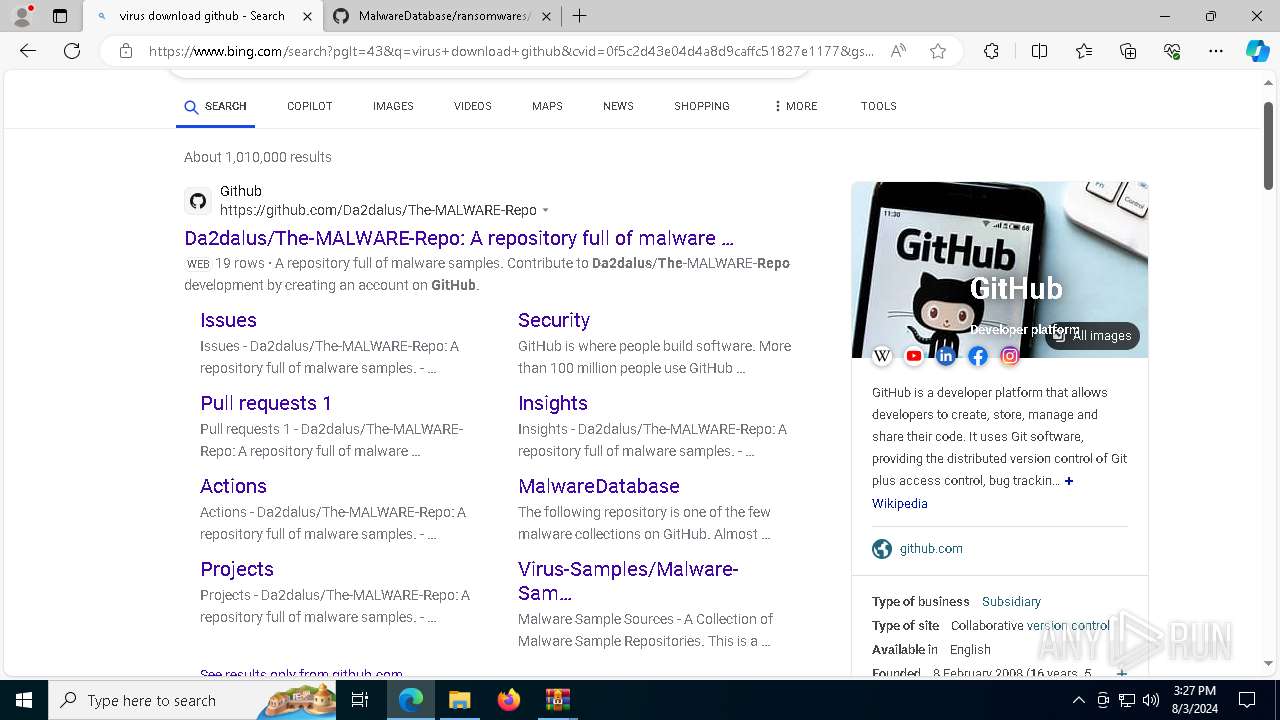Open Collections icon

1128,51
